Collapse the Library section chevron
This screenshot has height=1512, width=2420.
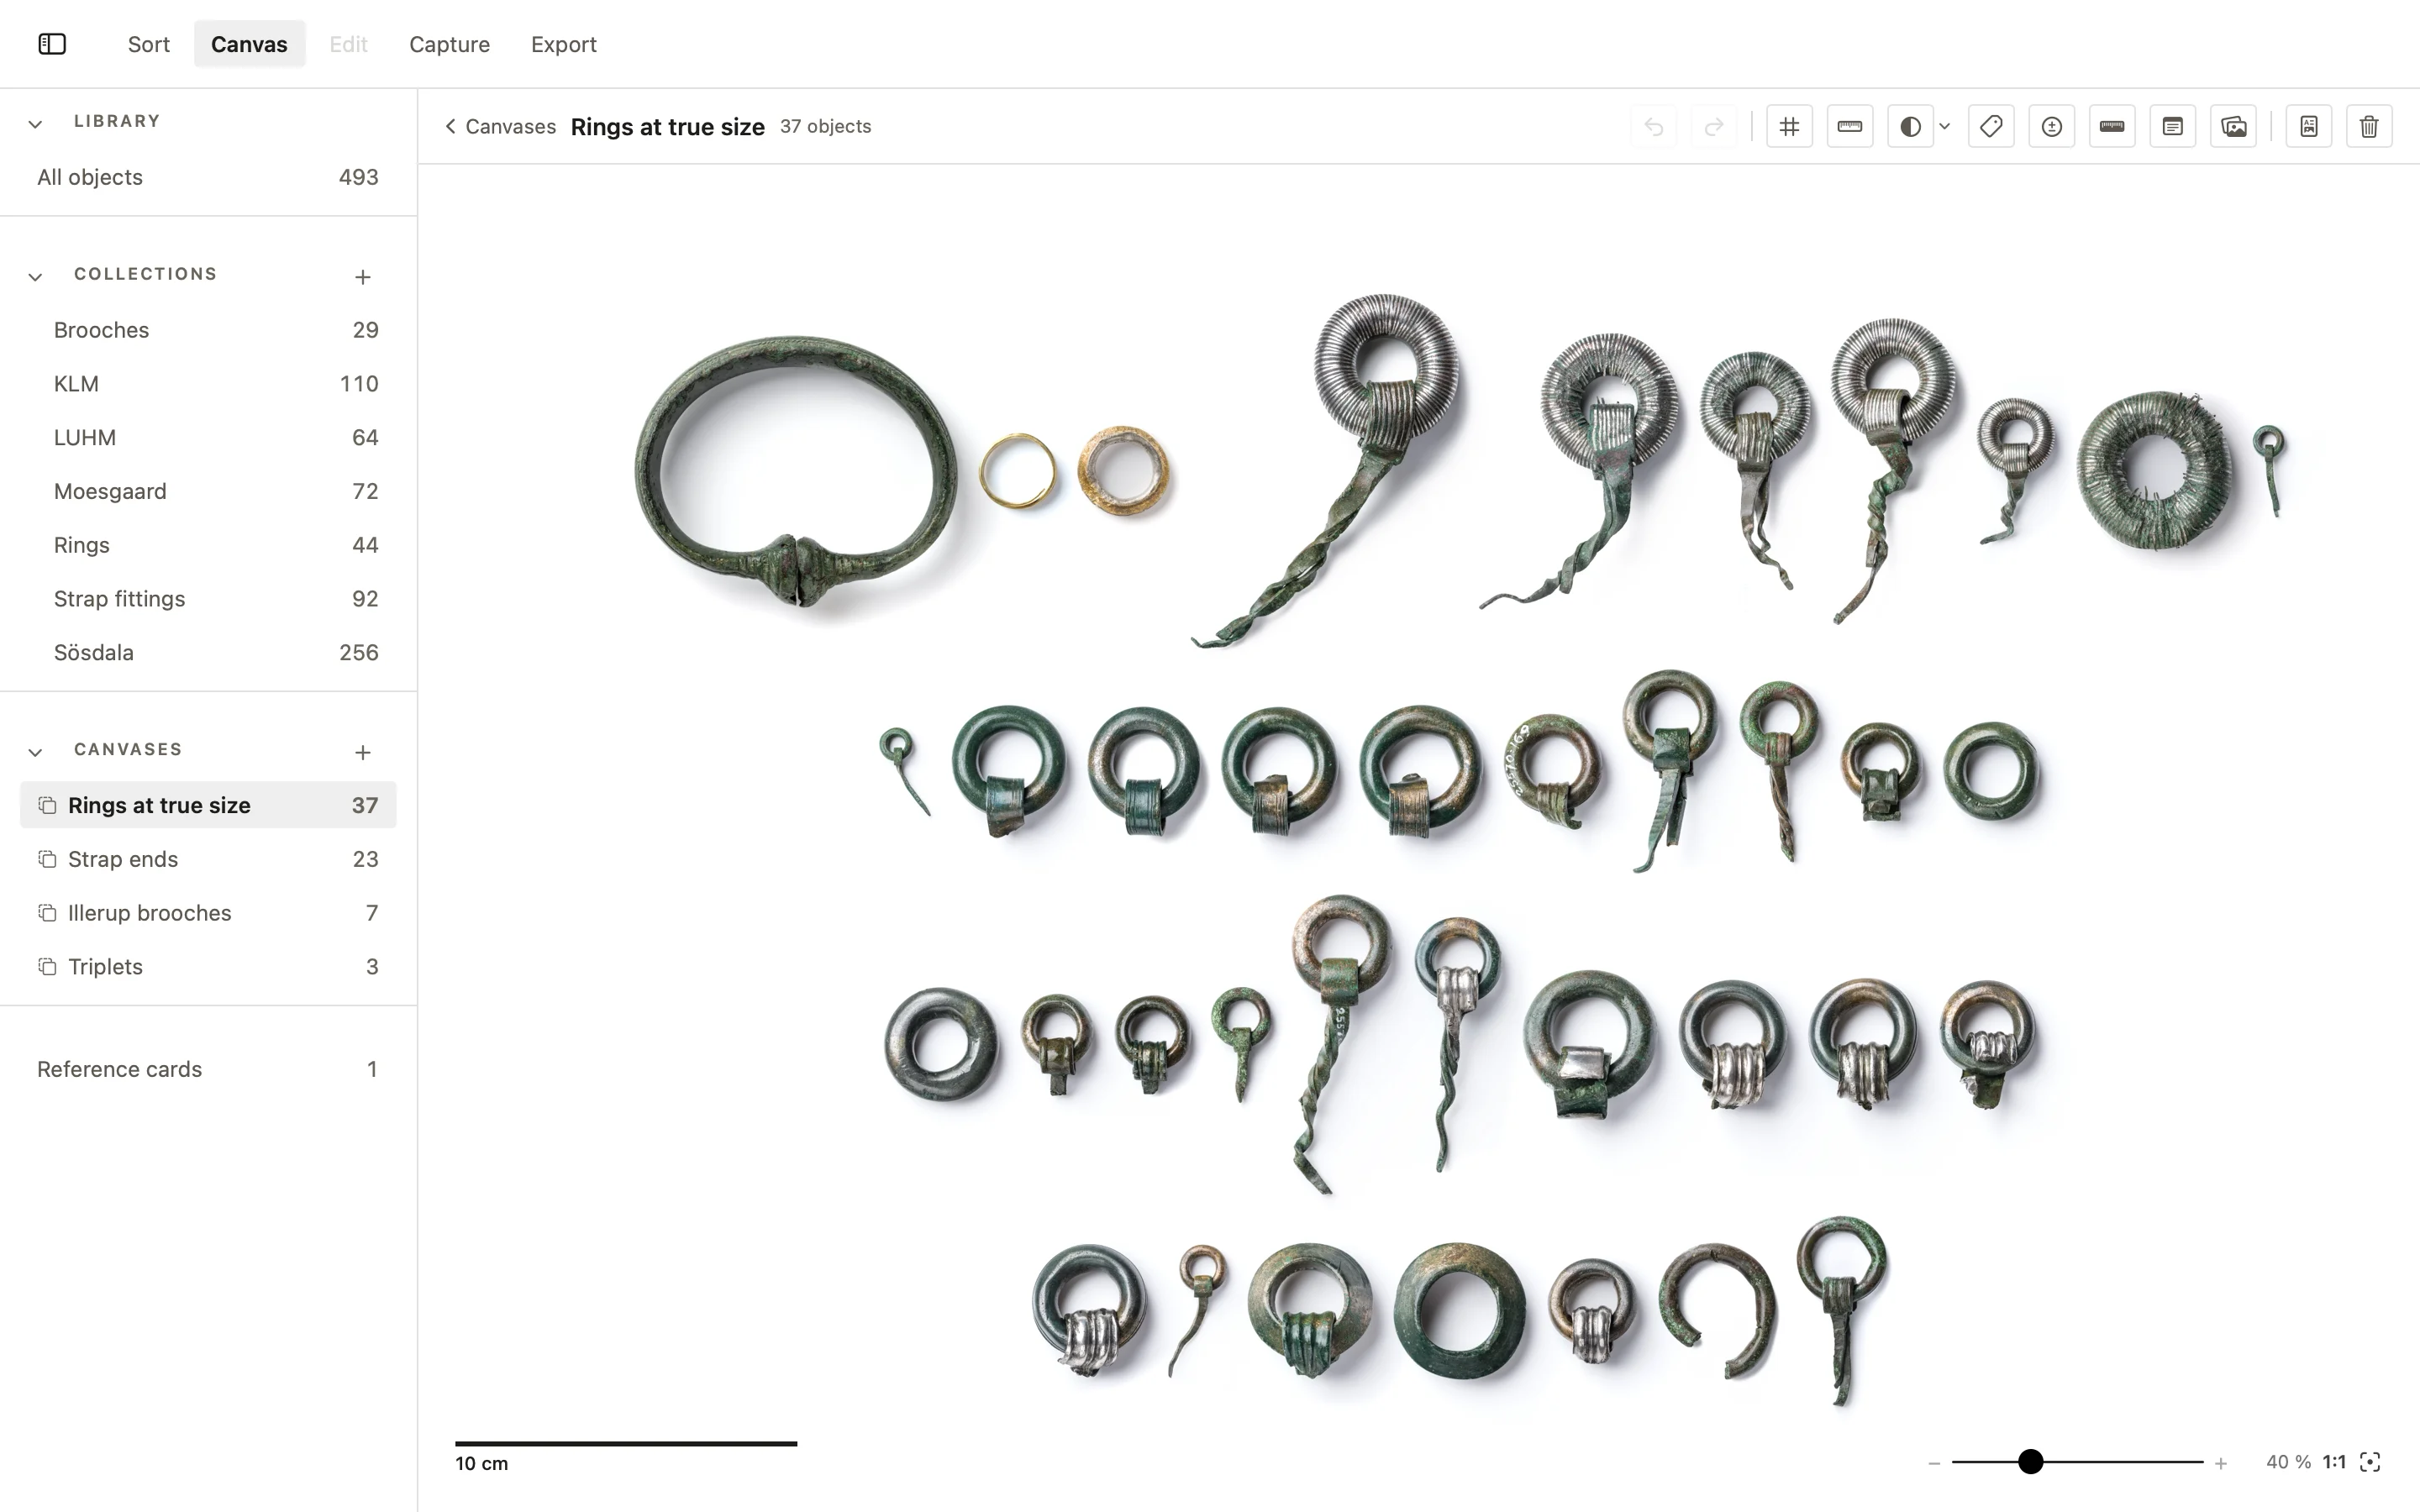pos(35,124)
